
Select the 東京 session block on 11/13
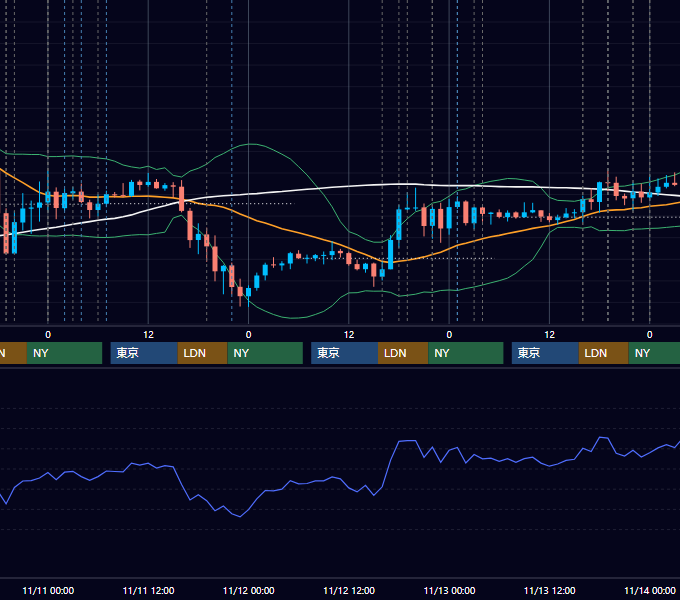tap(545, 353)
